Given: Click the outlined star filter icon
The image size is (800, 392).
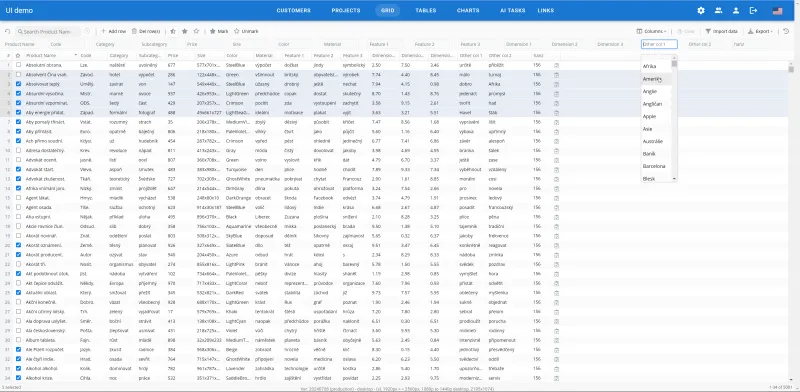Looking at the screenshot, I should tap(196, 31).
